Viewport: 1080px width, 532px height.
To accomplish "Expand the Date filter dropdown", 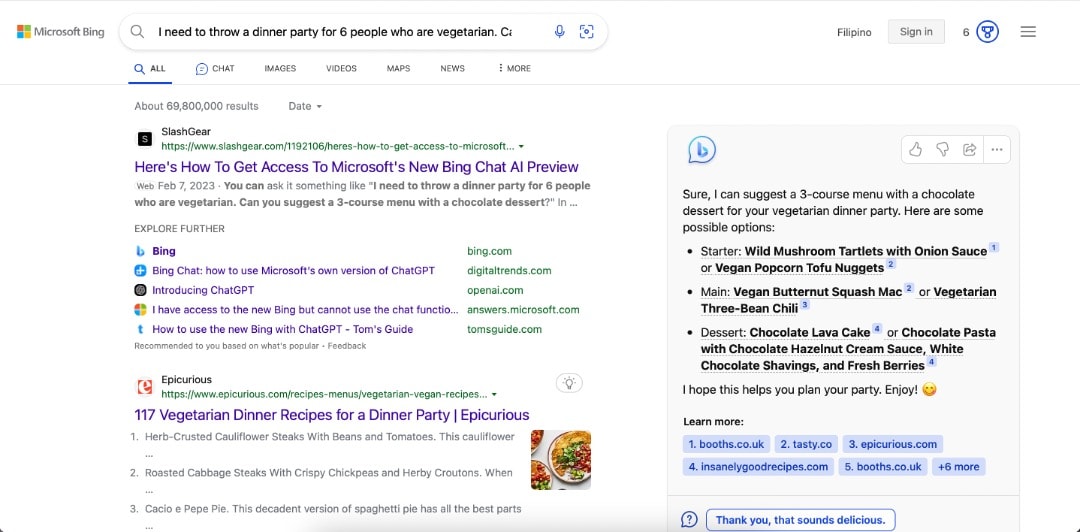I will (x=306, y=106).
